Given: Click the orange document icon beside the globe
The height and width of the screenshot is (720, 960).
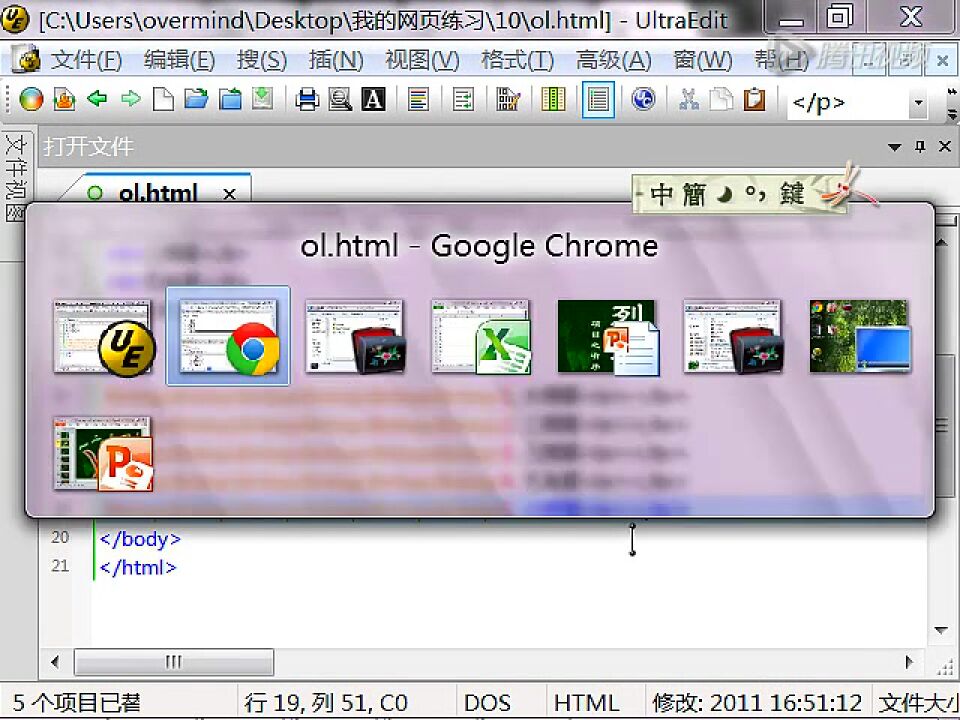Looking at the screenshot, I should pos(64,99).
